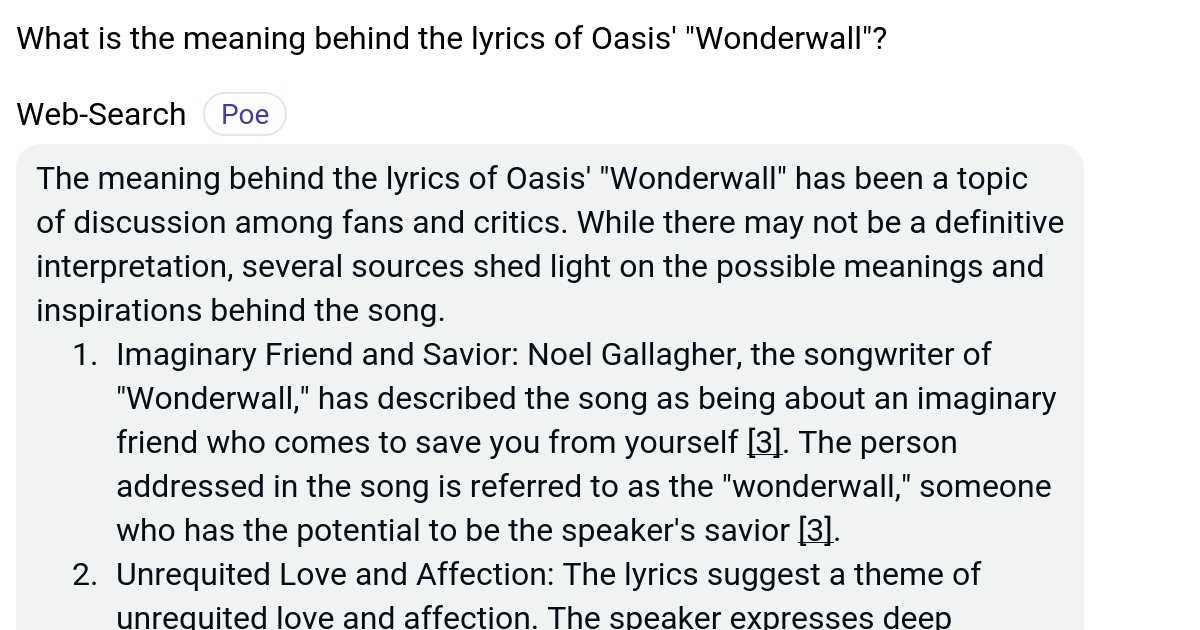Open citation [3] after "save you from yourself"

pos(764,442)
